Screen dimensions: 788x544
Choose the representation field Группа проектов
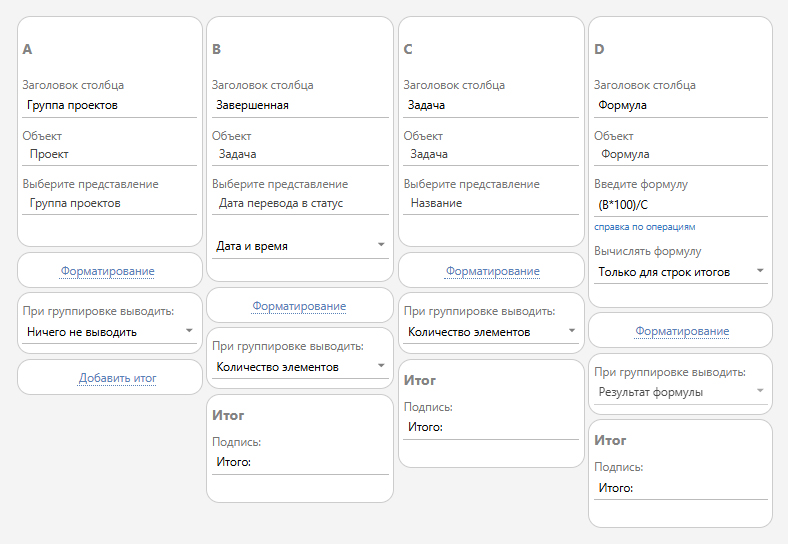tap(110, 204)
